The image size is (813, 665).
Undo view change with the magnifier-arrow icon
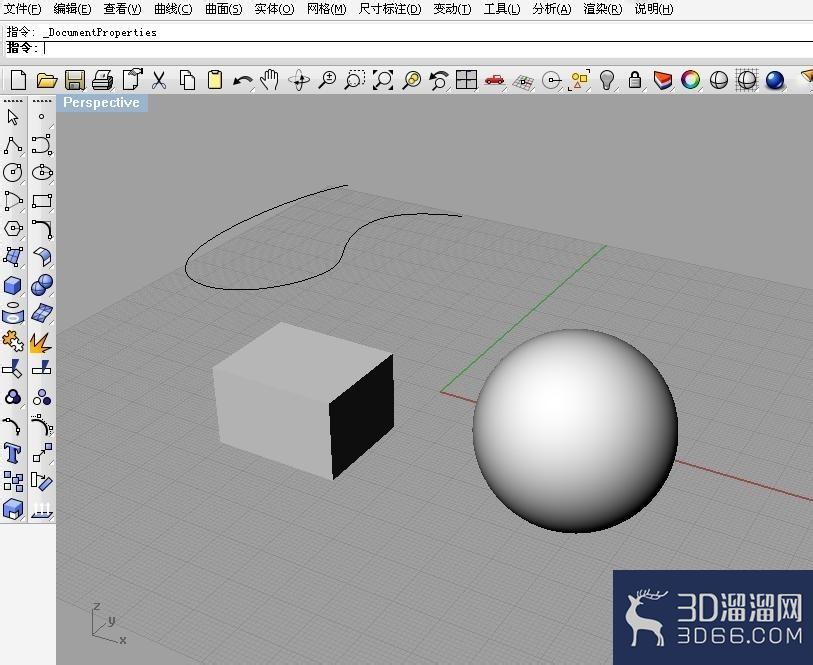pyautogui.click(x=439, y=80)
